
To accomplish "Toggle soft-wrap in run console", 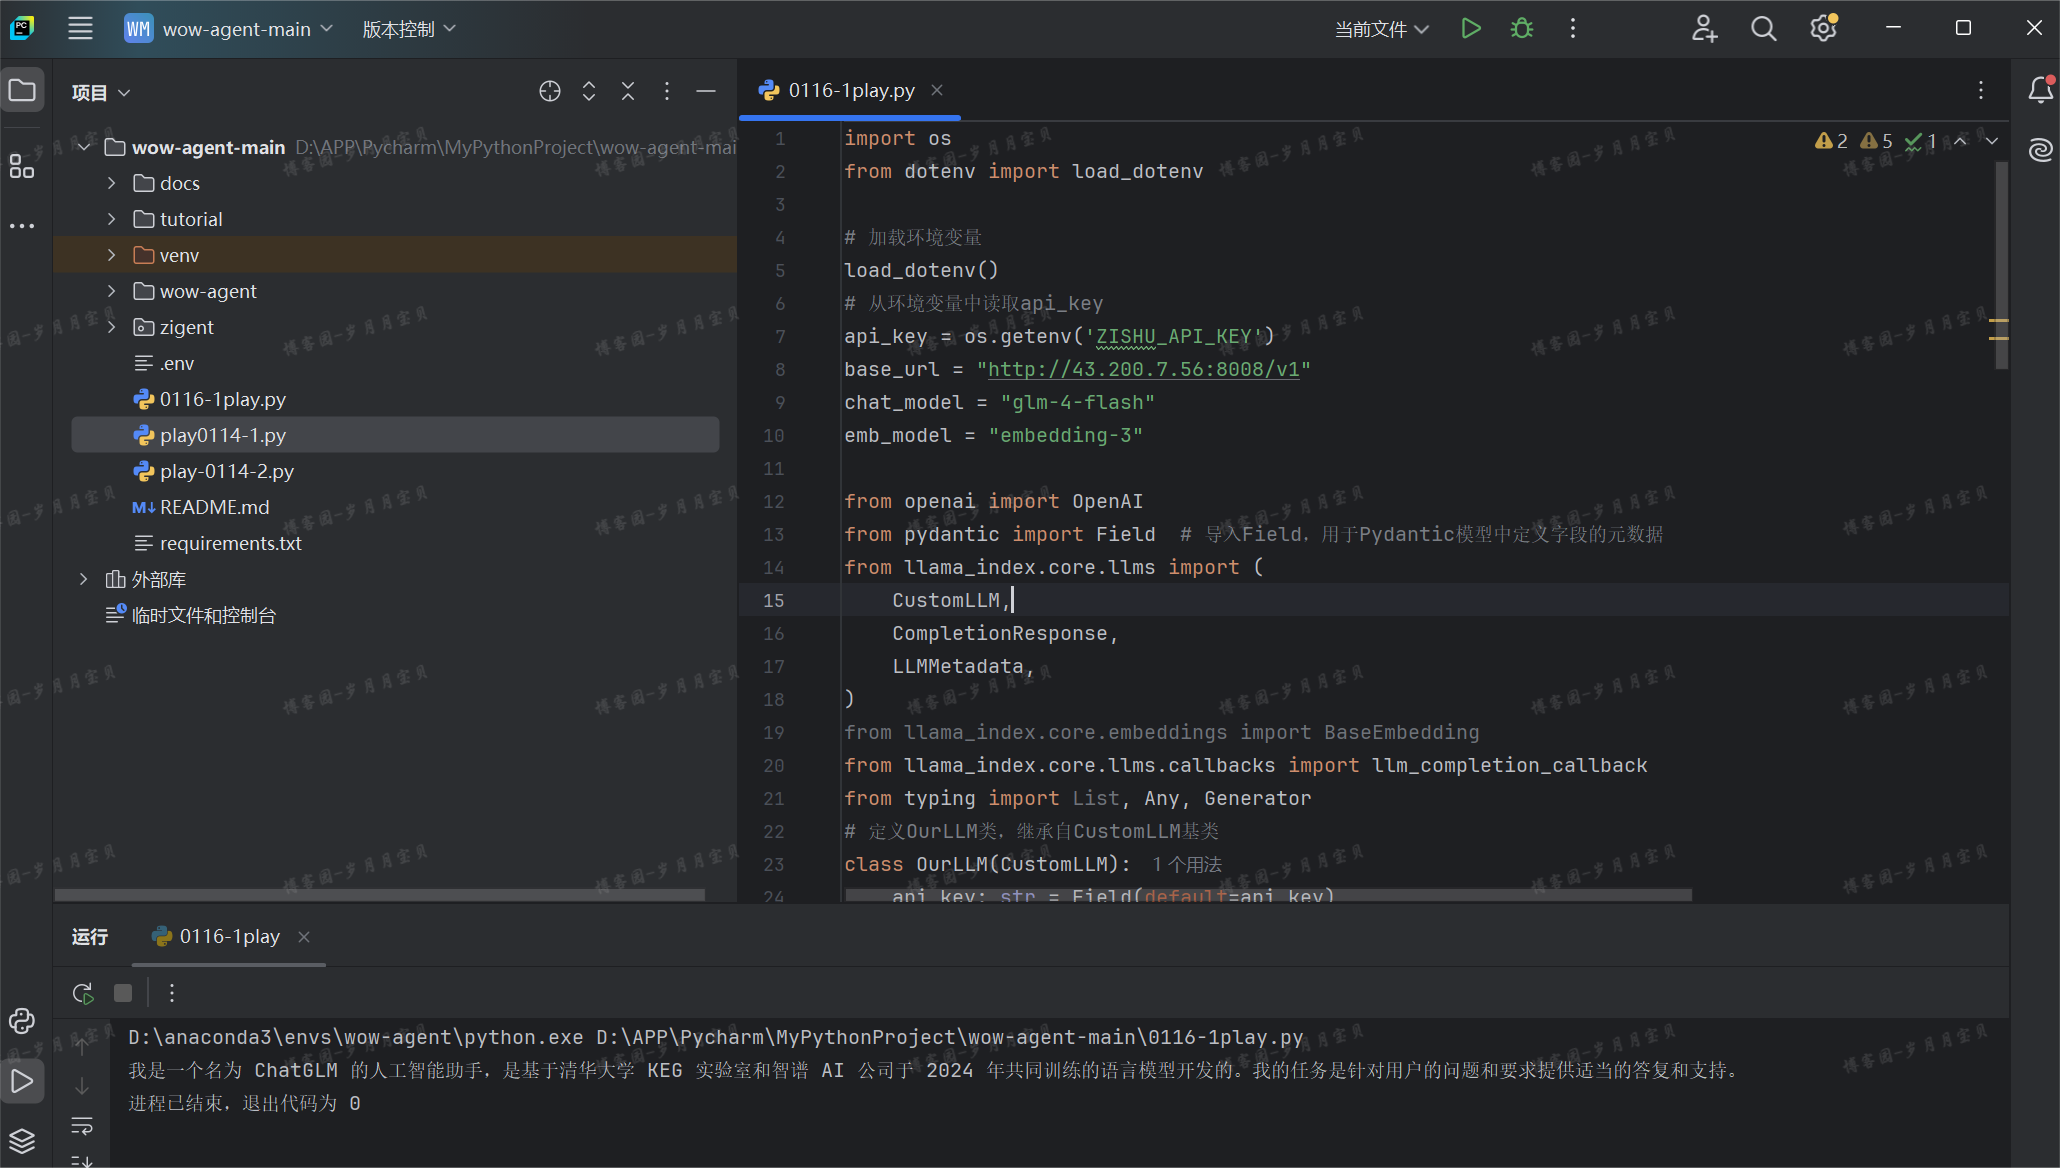I will pyautogui.click(x=82, y=1126).
